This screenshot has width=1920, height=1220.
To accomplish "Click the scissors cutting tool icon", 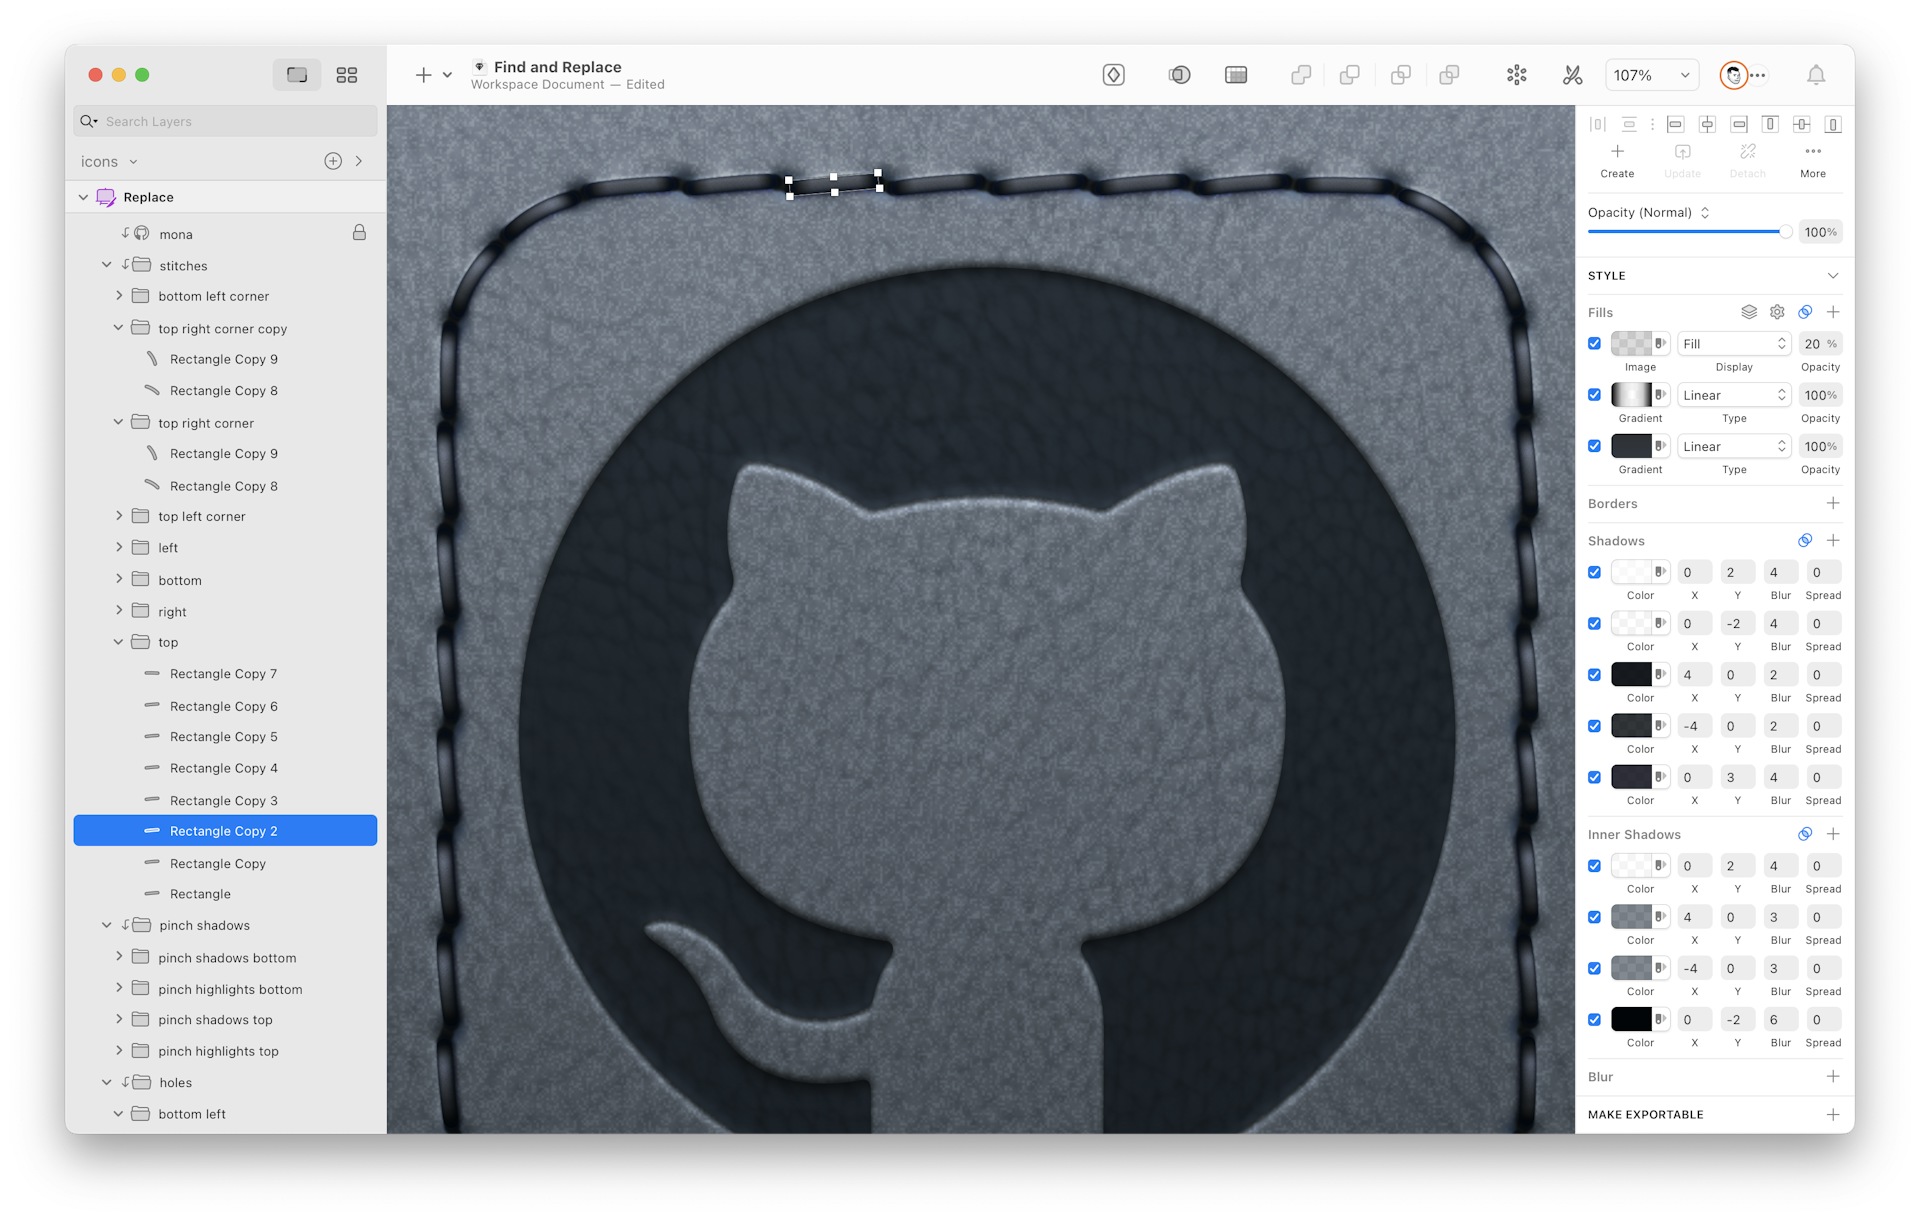I will (x=1572, y=75).
